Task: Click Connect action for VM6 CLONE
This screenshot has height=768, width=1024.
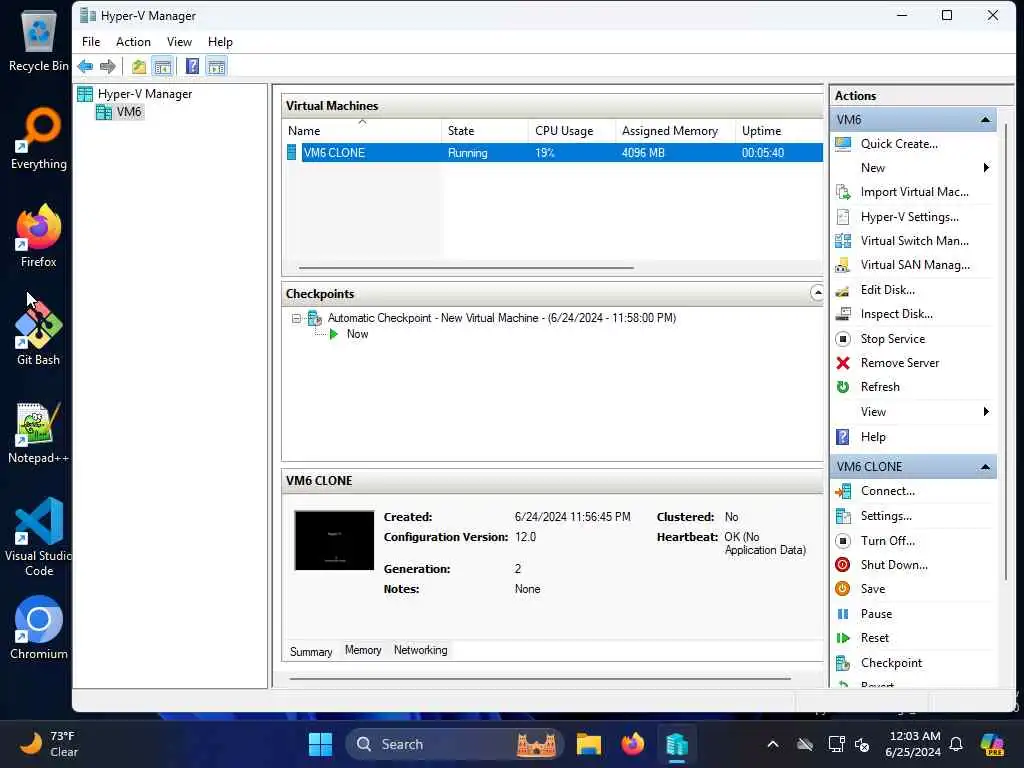Action: 888,491
